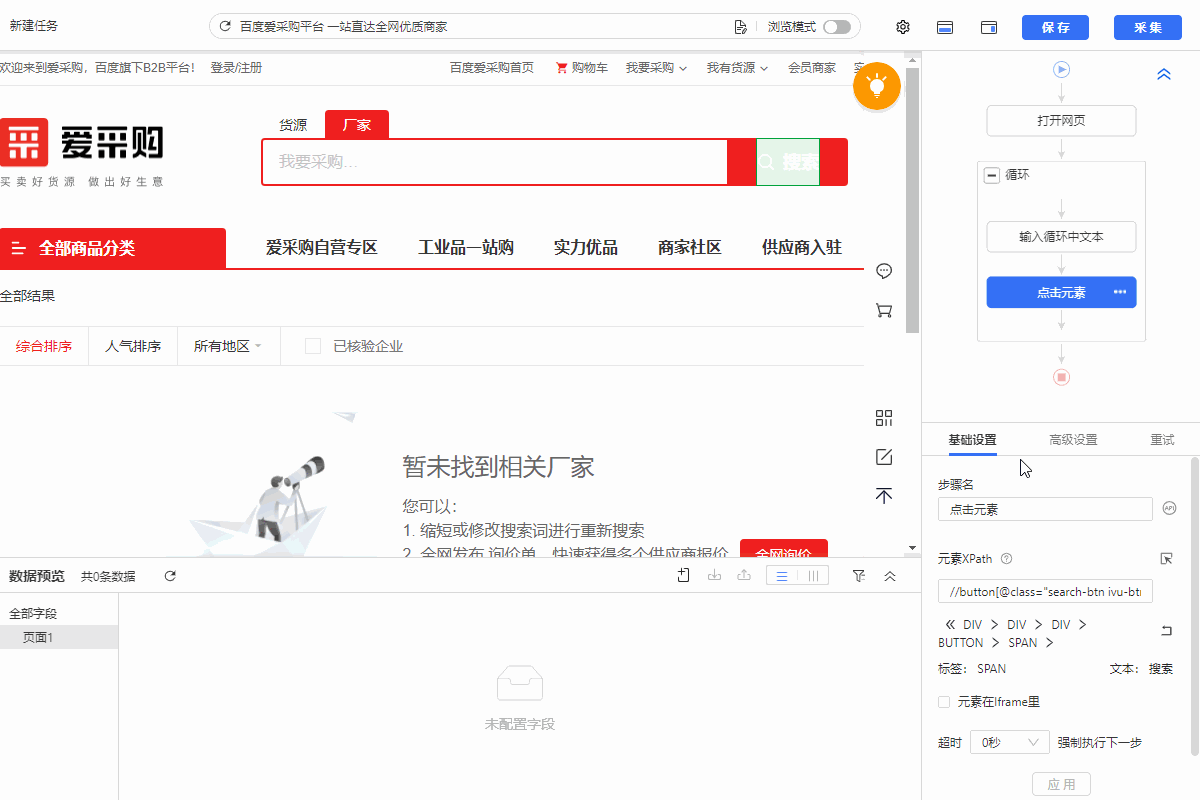
Task: Click the add field icon in data preview
Action: click(x=684, y=575)
